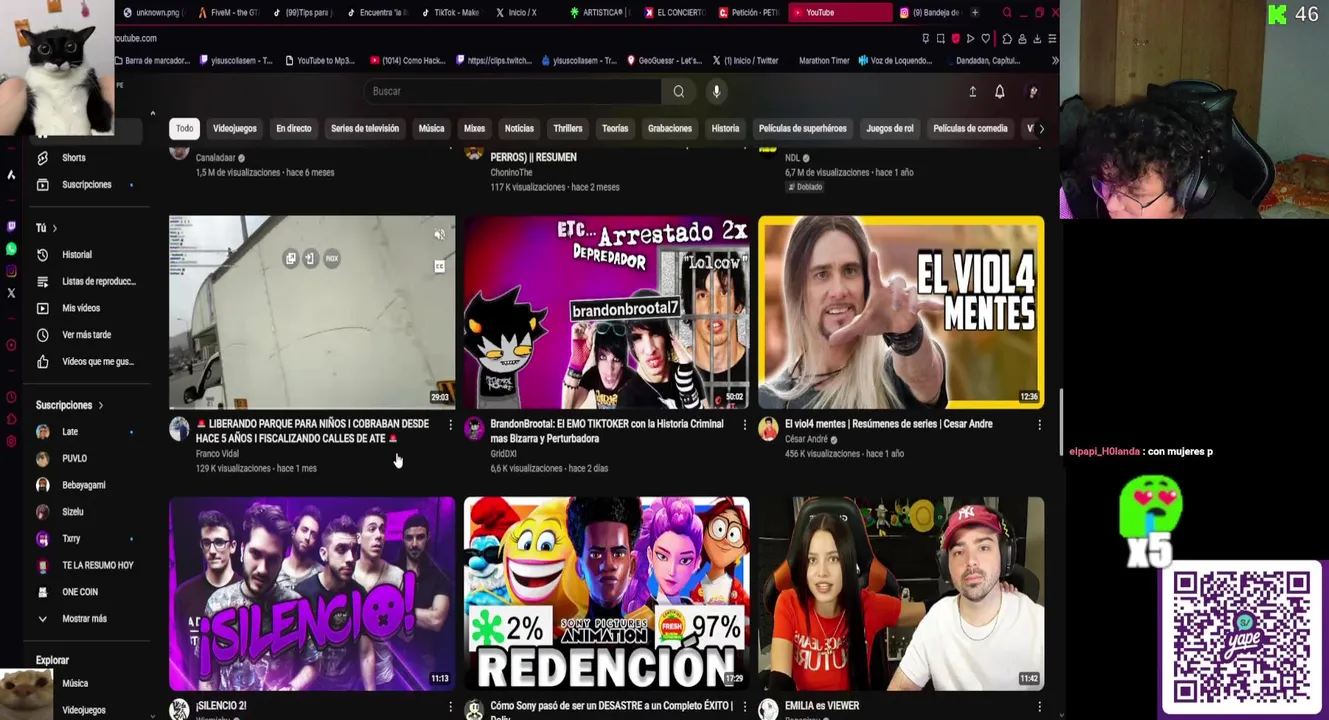Open the Suscripciones sidebar icon
The image size is (1329, 720).
[42, 185]
